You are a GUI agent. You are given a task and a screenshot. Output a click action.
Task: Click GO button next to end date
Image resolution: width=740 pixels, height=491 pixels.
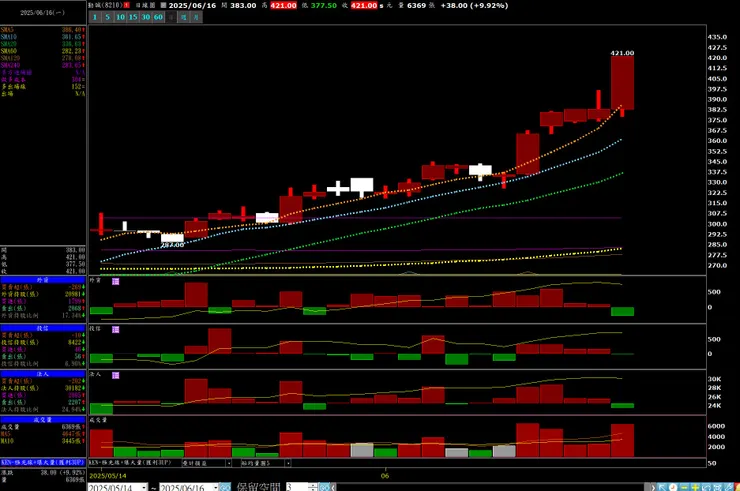pyautogui.click(x=225, y=487)
